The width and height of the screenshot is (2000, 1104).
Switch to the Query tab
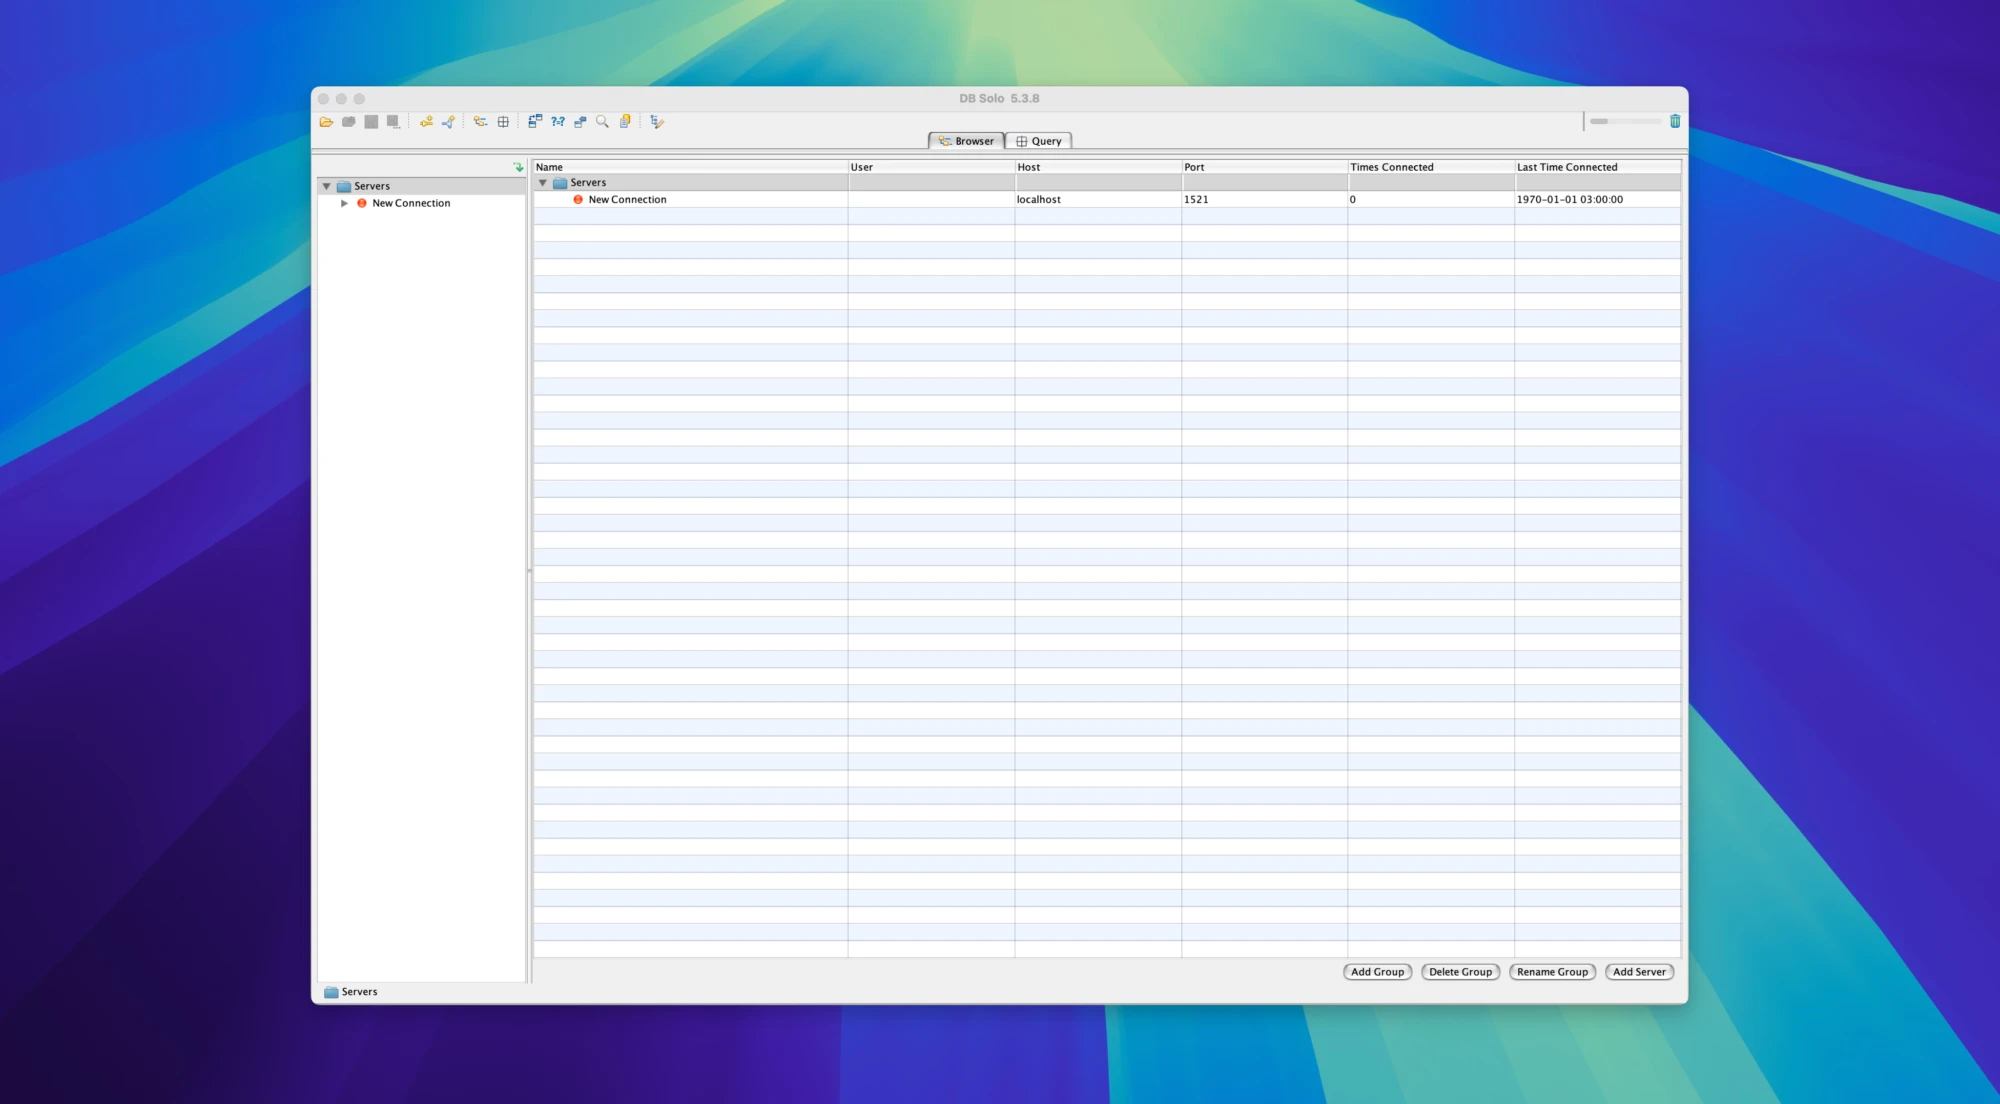[1038, 141]
